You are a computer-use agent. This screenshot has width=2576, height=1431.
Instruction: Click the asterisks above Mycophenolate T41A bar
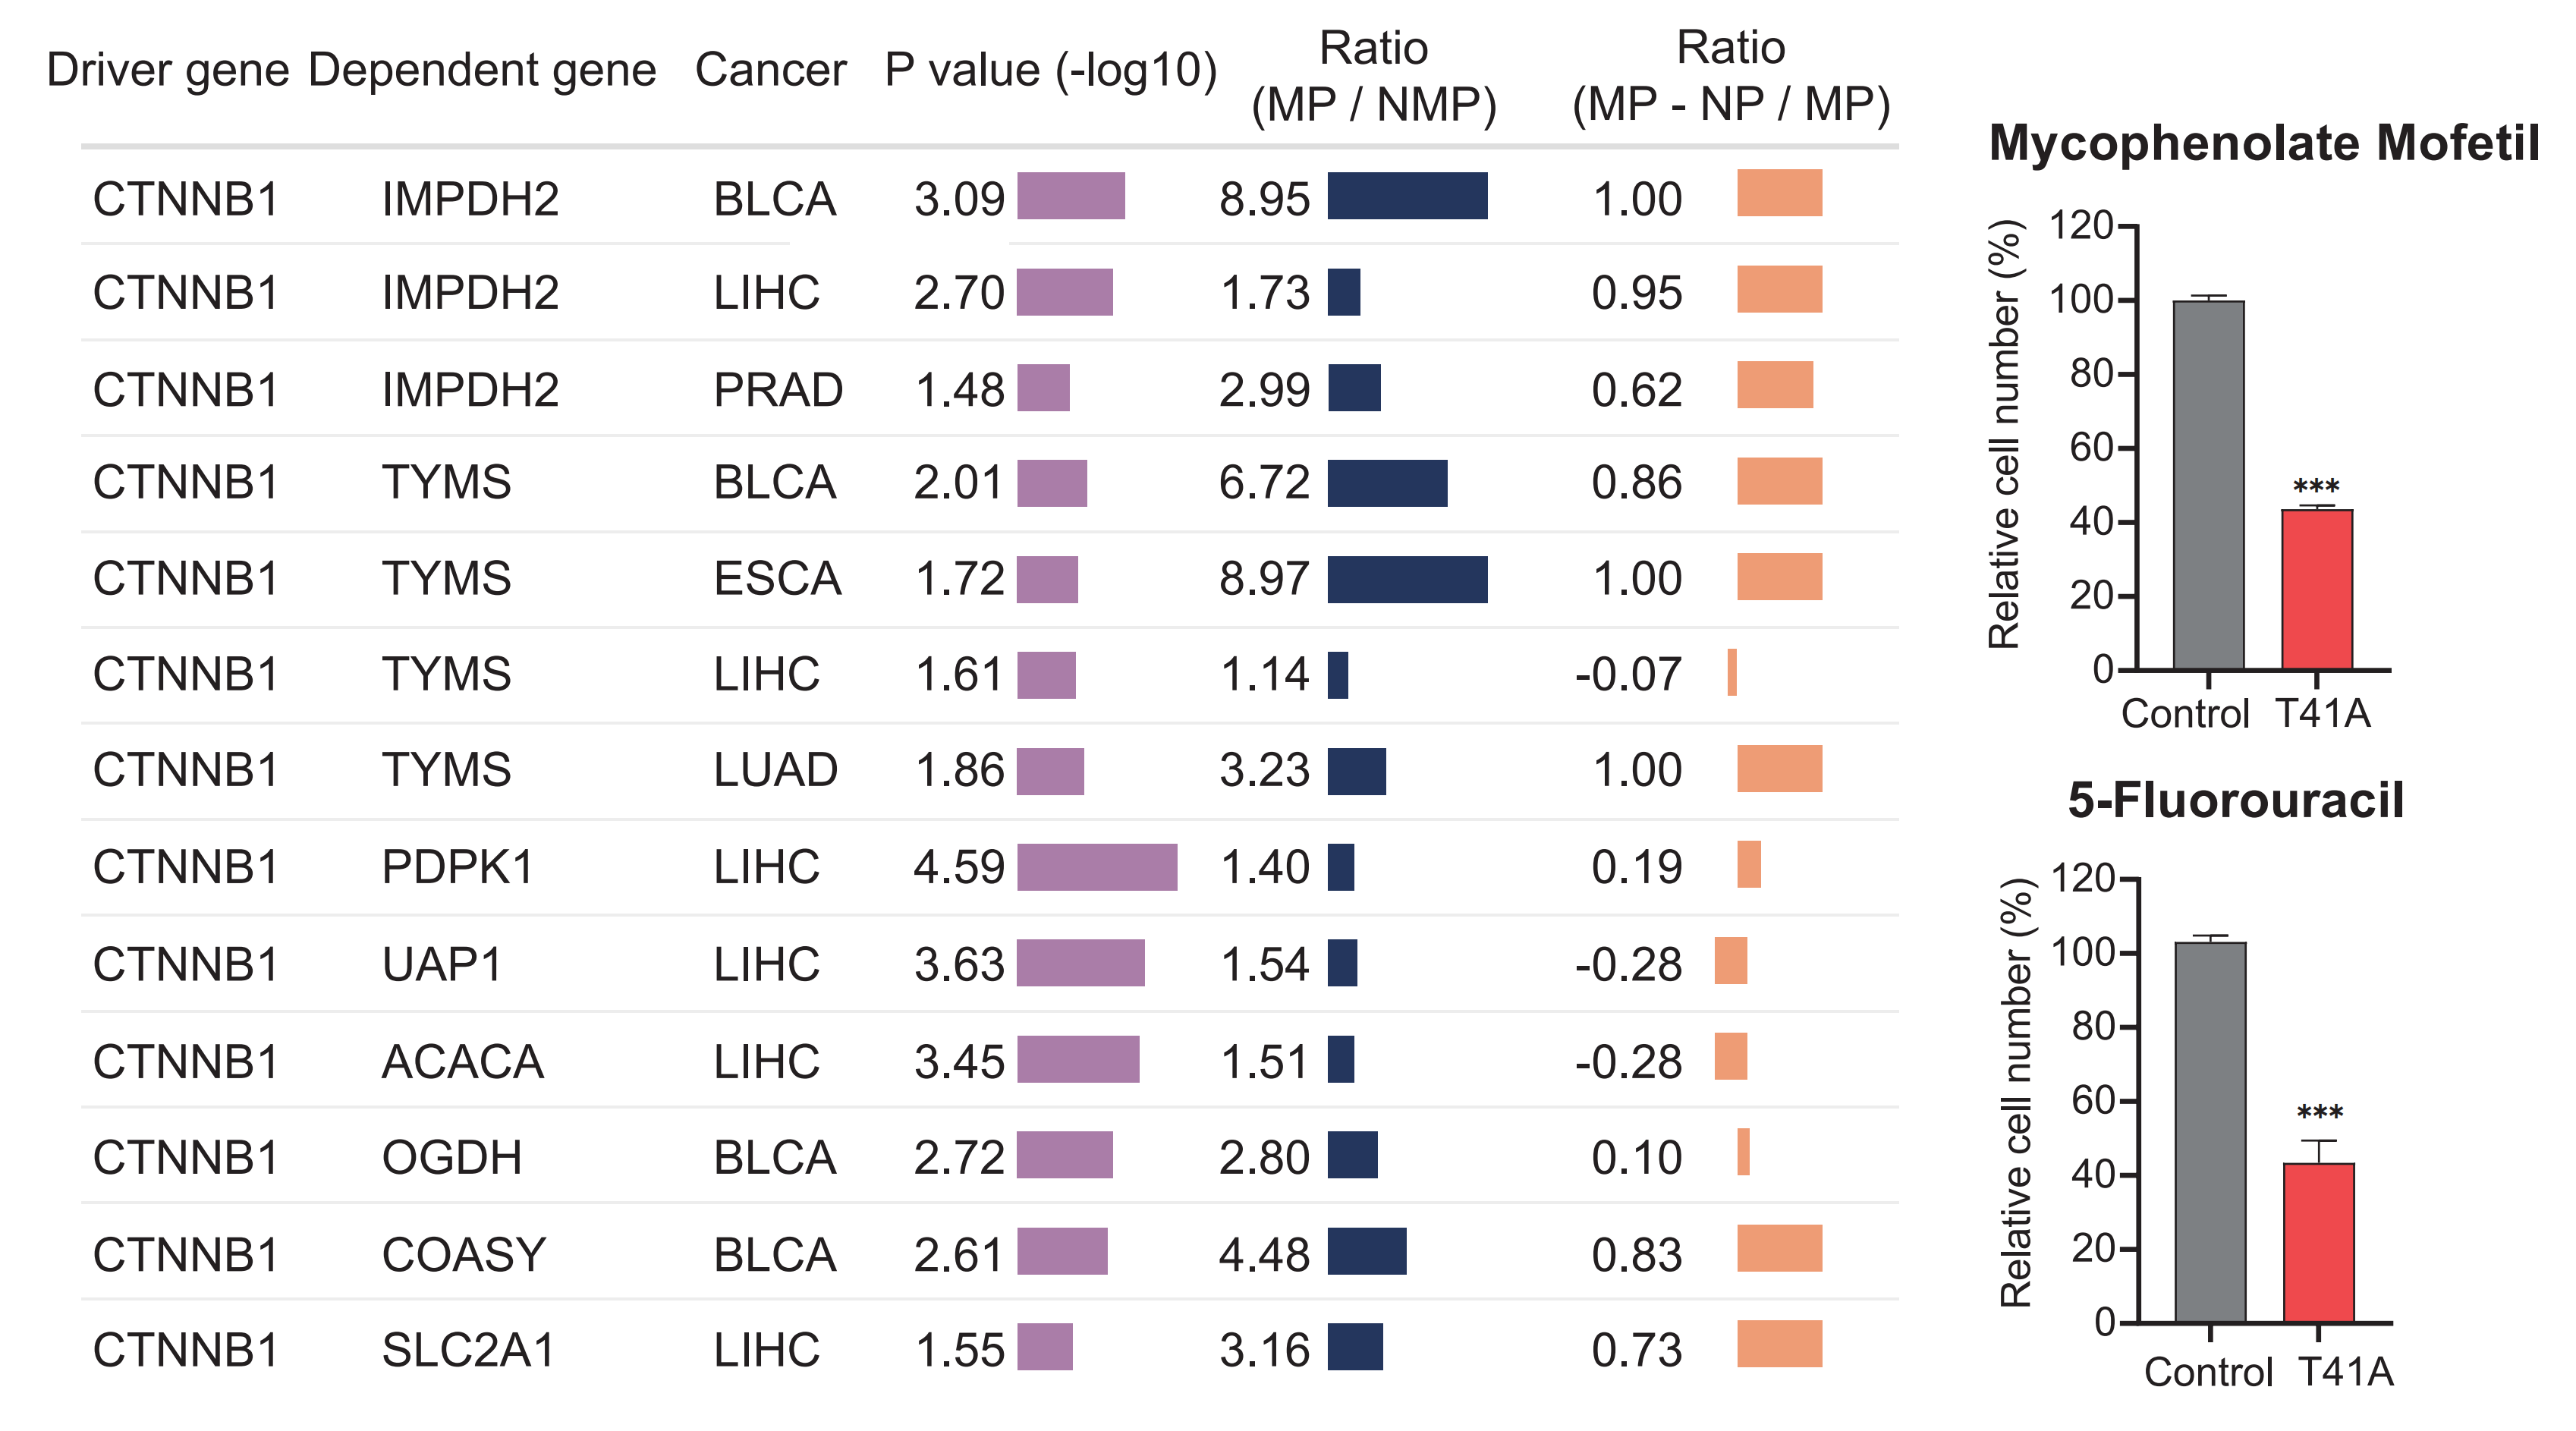[x=2316, y=488]
